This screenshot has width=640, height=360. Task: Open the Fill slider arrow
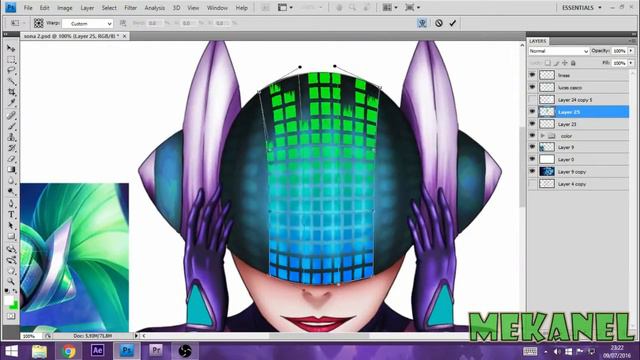pos(631,63)
